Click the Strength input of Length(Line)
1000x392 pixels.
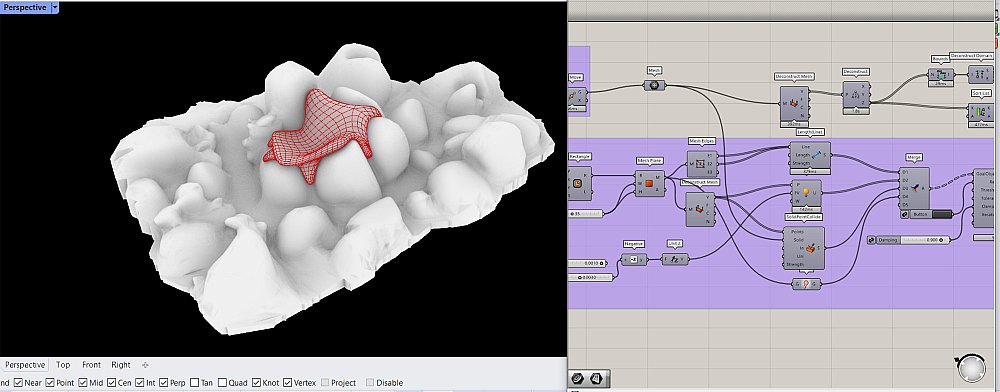tap(800, 163)
